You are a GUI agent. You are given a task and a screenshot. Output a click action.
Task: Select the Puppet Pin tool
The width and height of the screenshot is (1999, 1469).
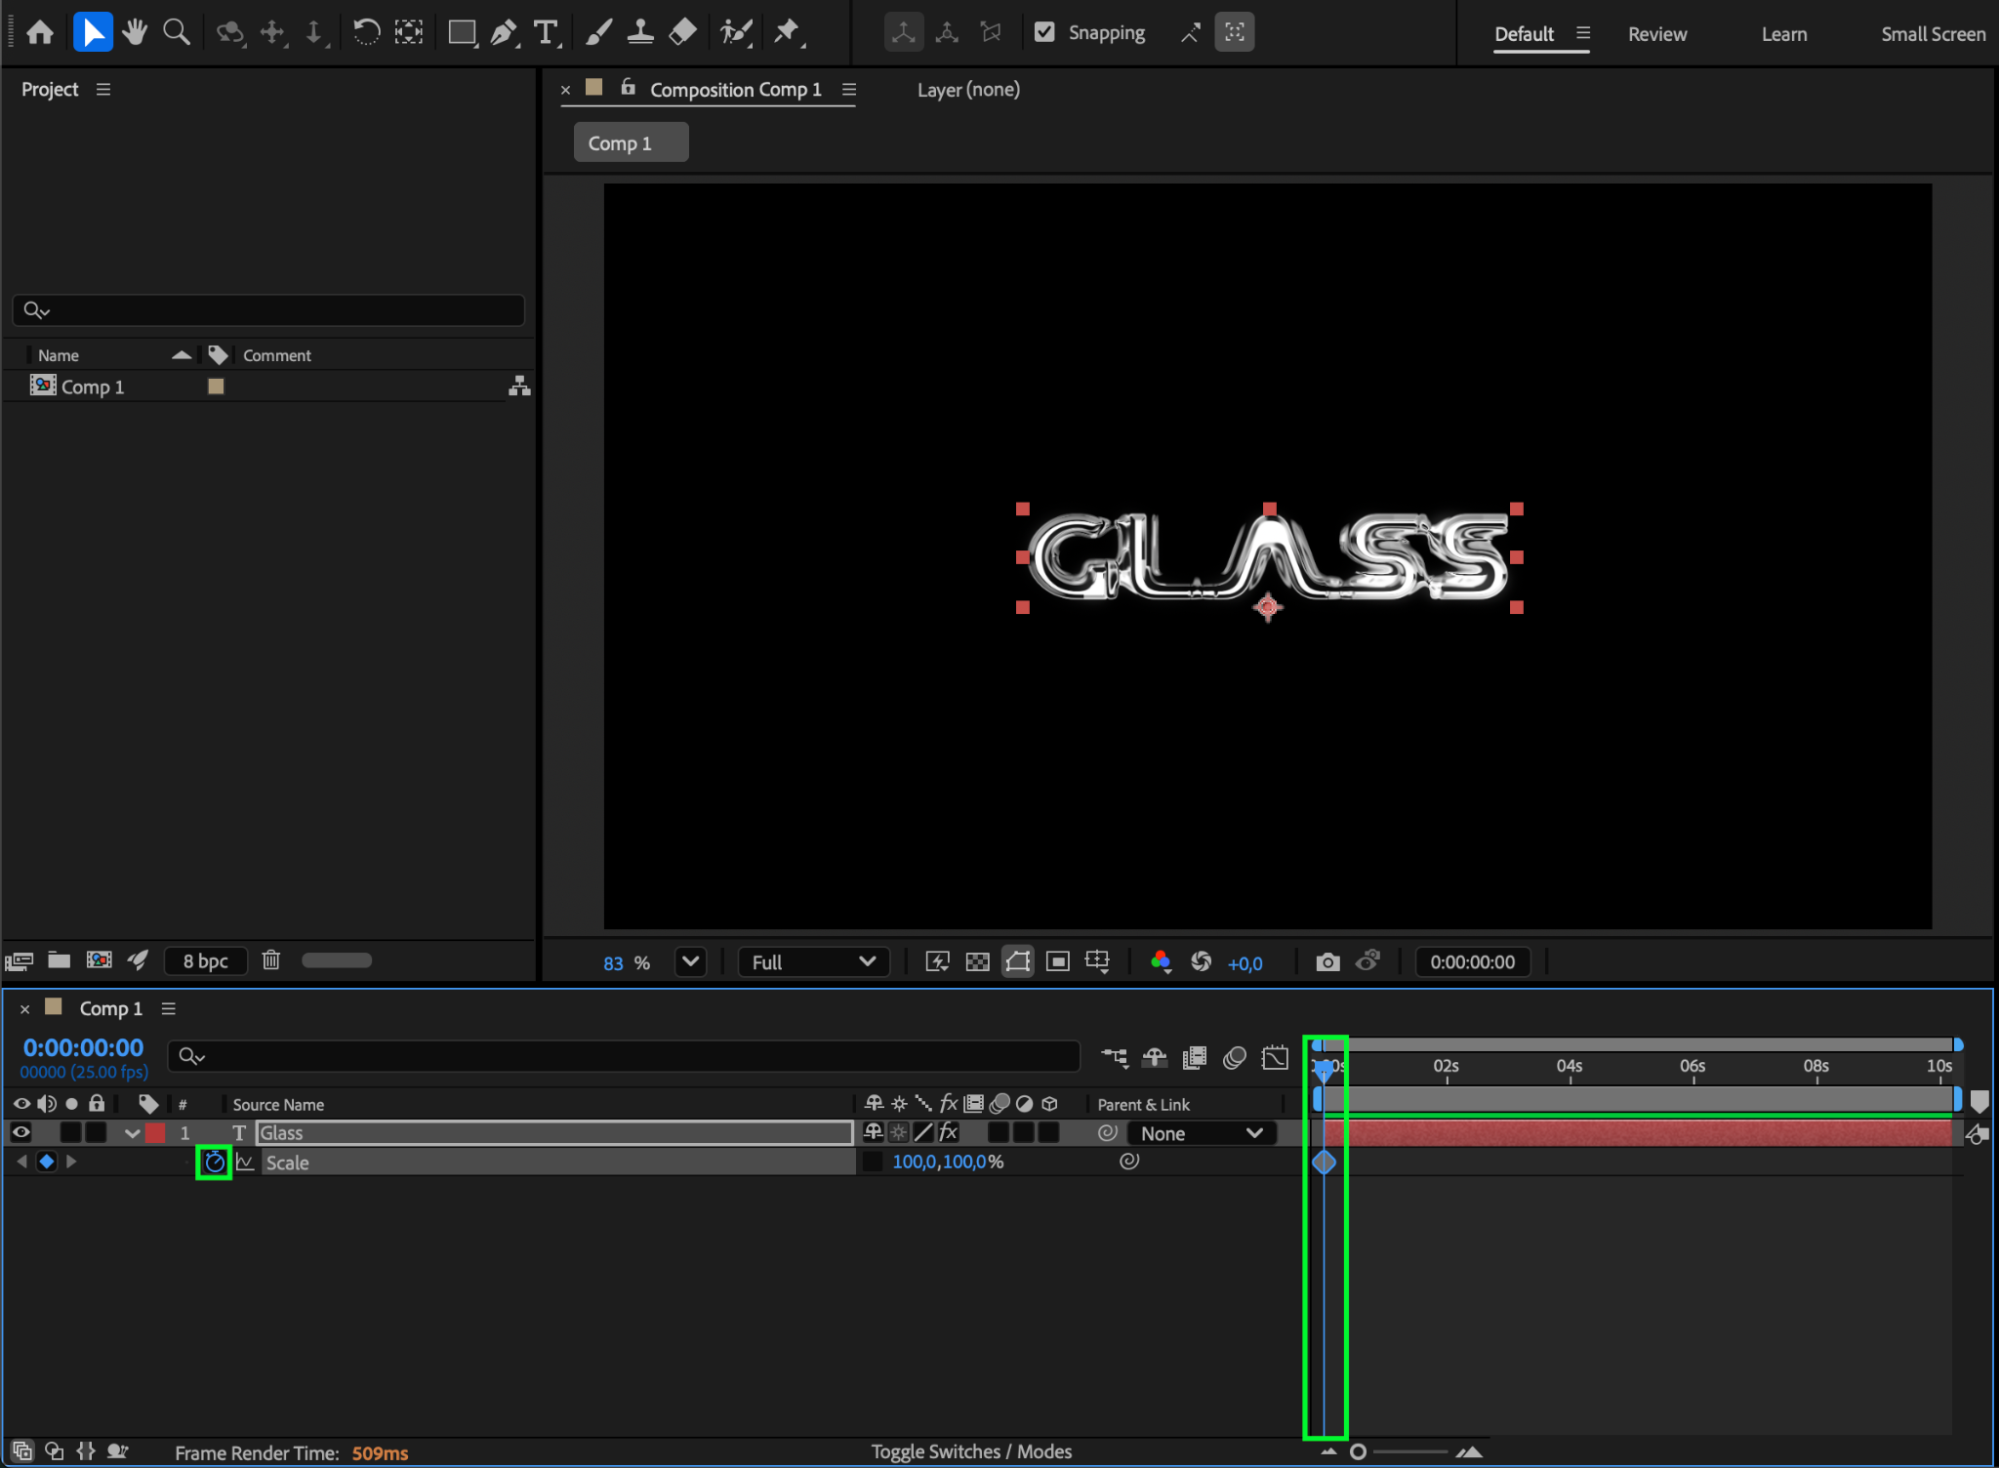tap(788, 32)
